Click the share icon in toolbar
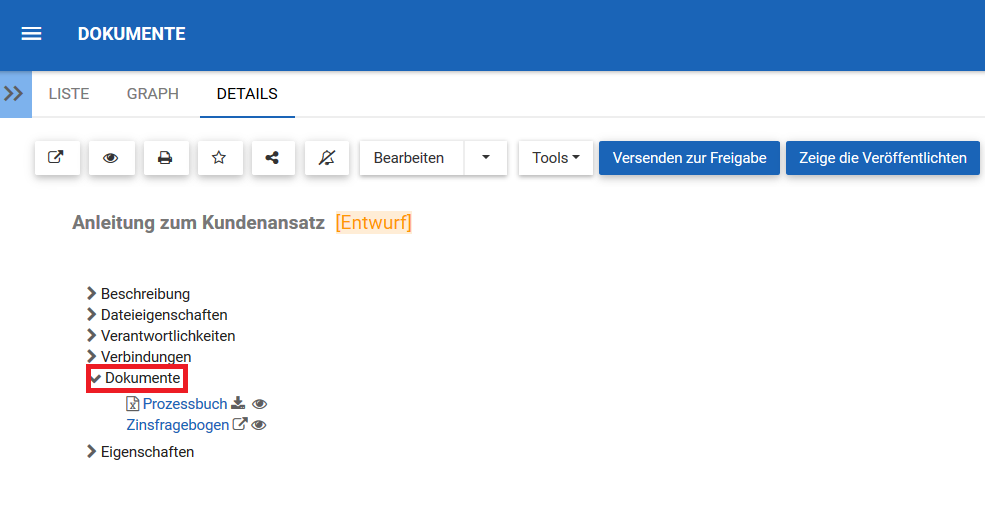The width and height of the screenshot is (985, 523). click(273, 158)
